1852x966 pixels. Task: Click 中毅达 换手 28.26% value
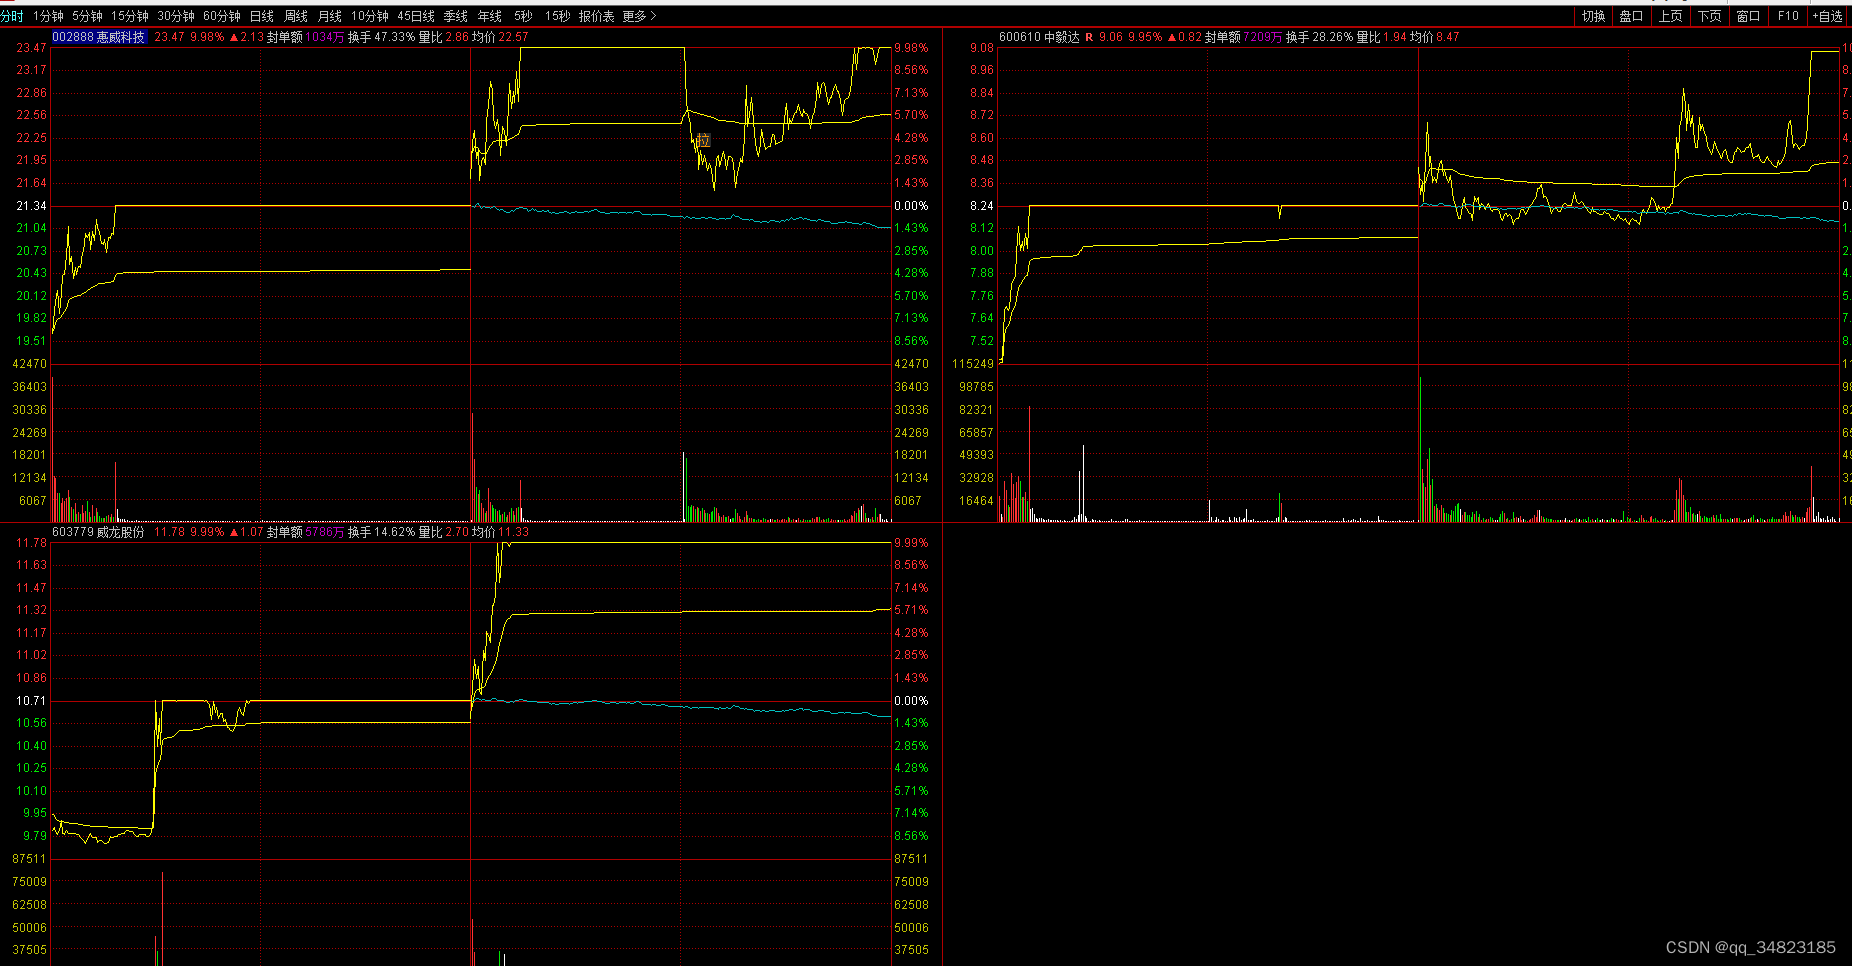coord(1333,37)
